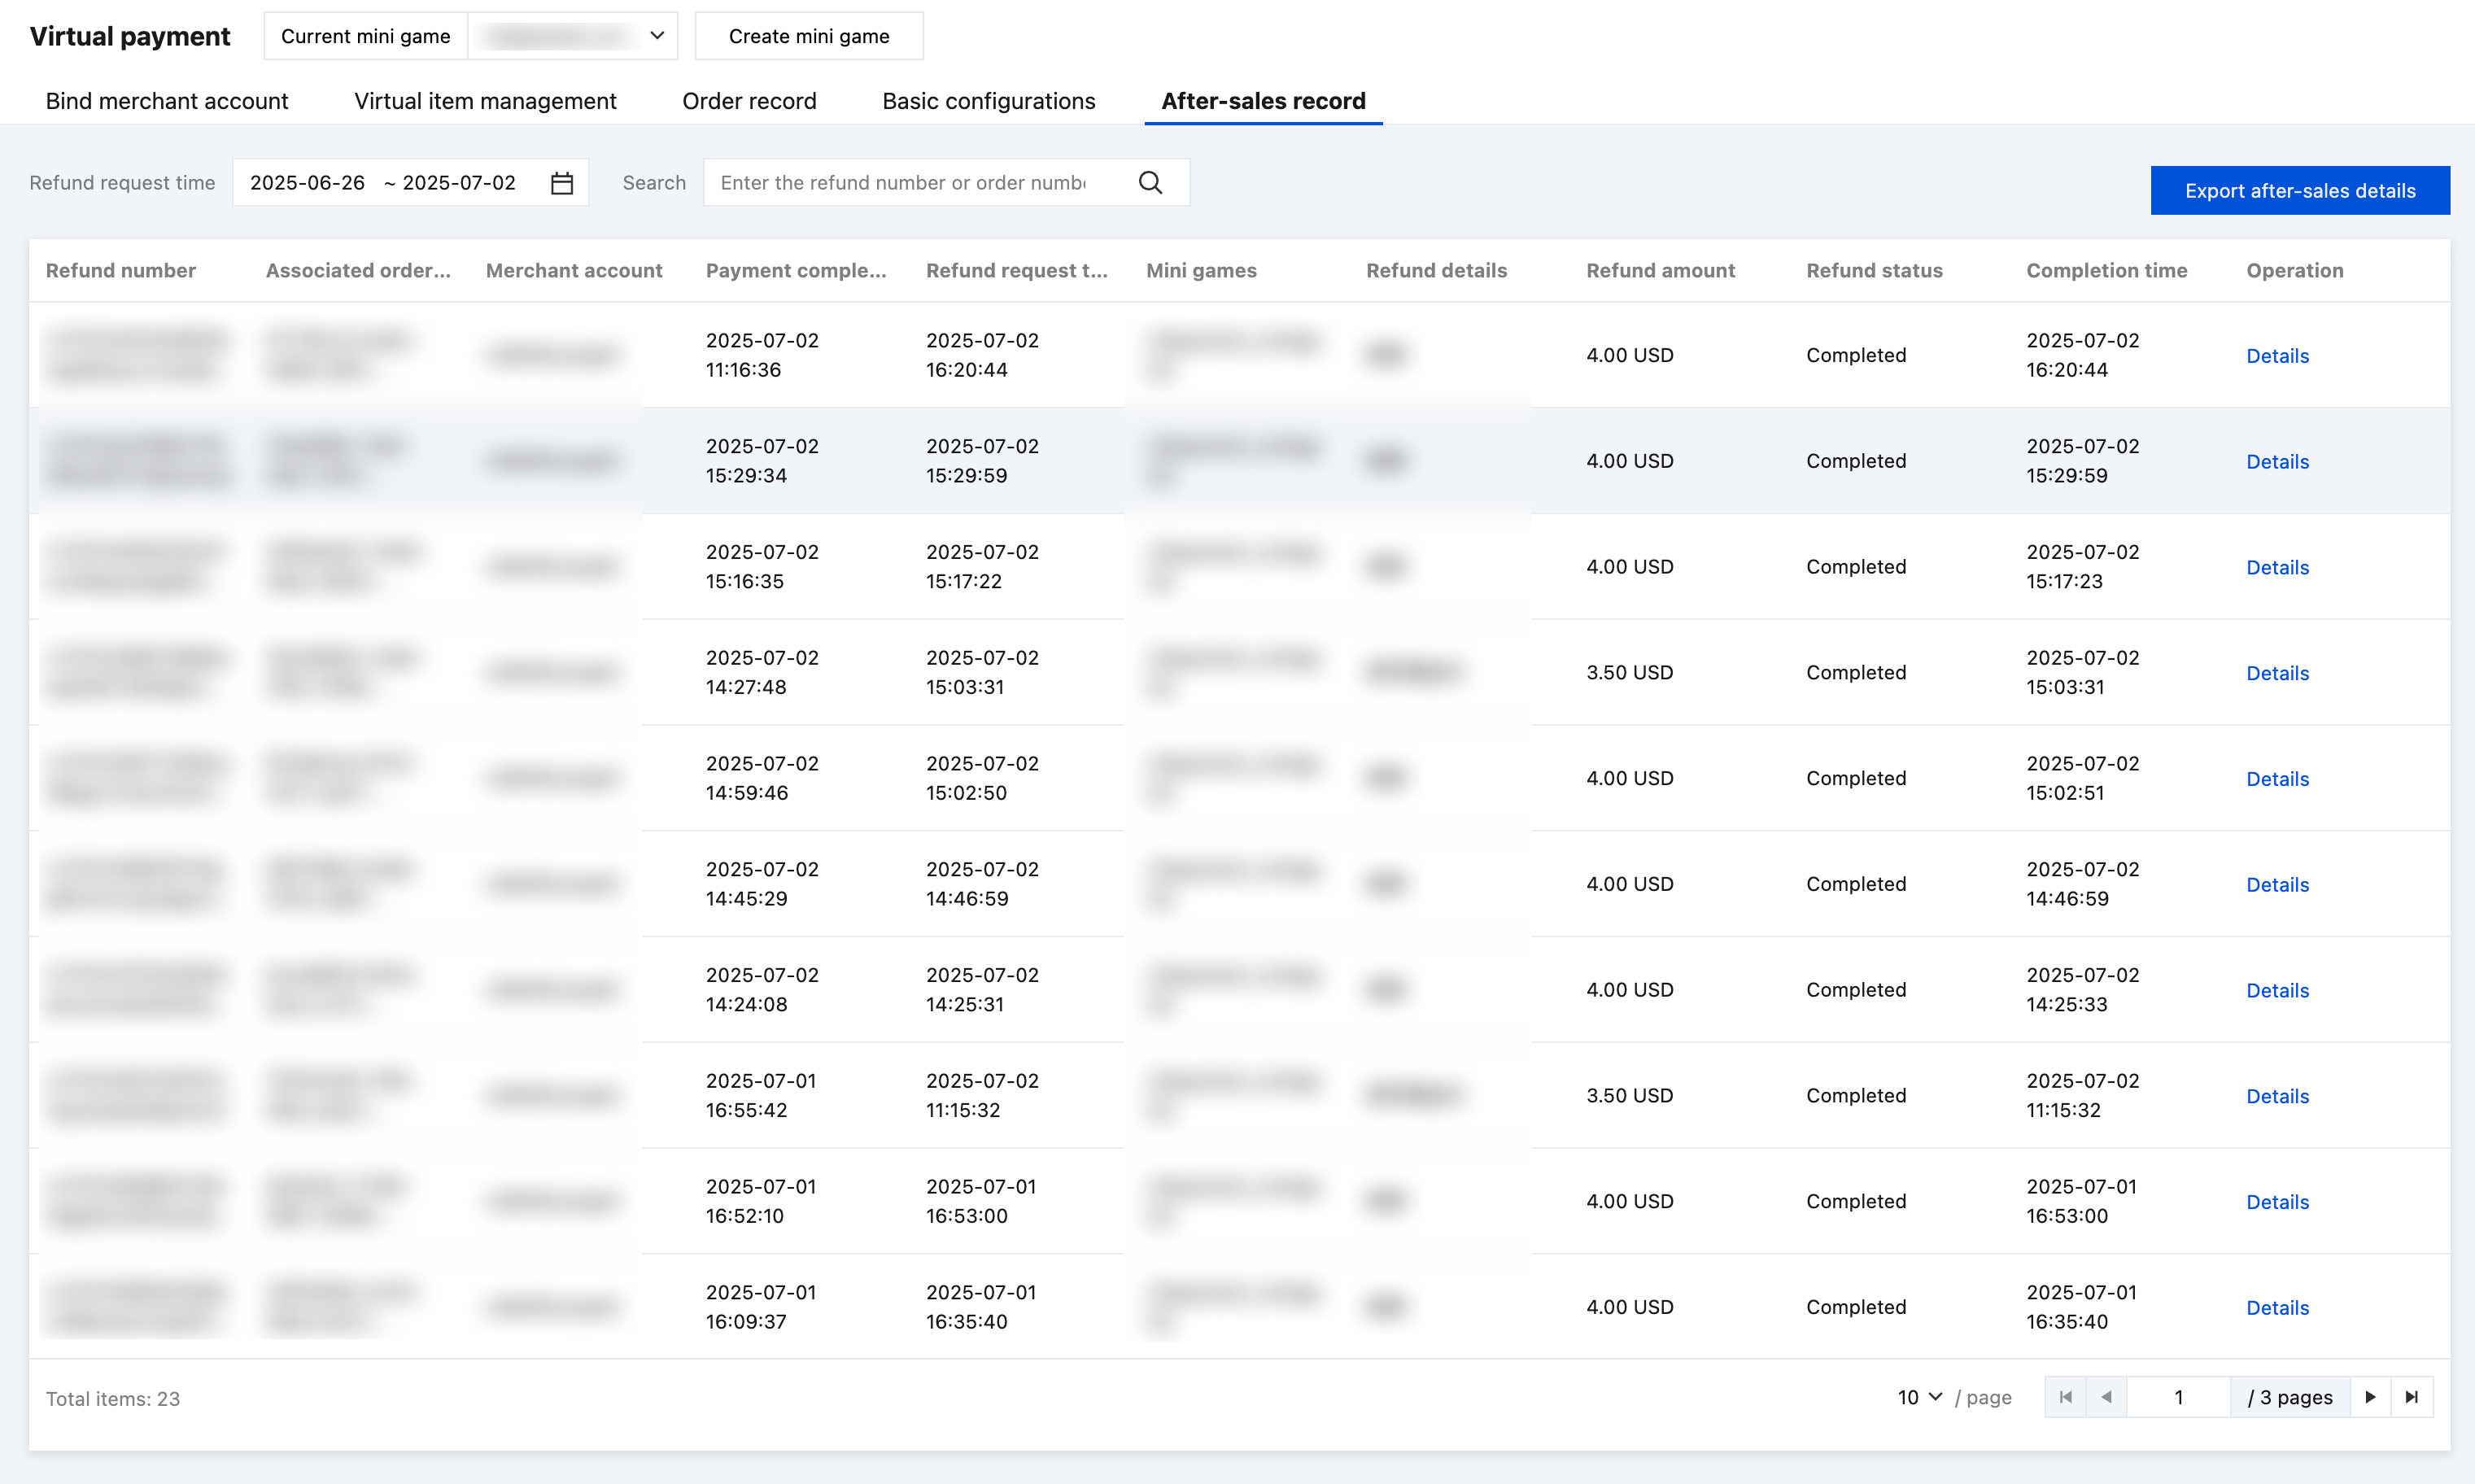Open the Current mini game dropdown
The height and width of the screenshot is (1484, 2475).
point(572,36)
